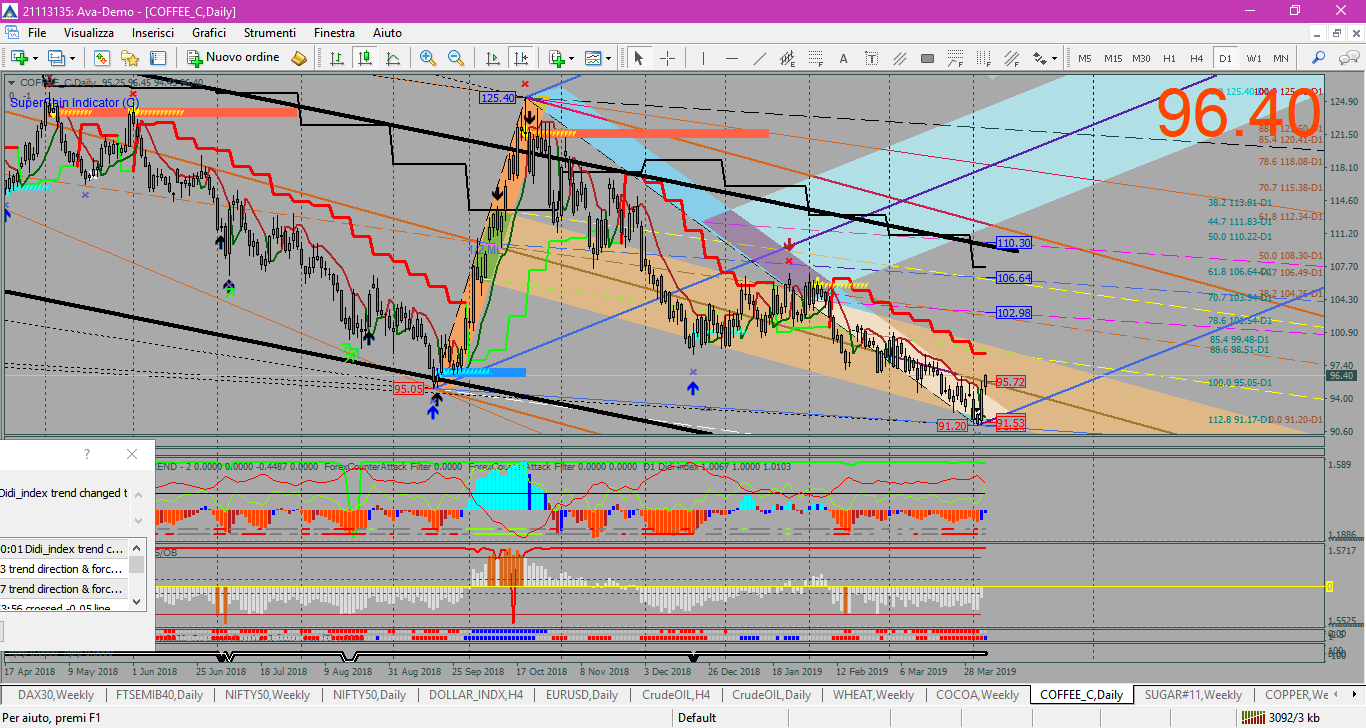Switch to the SUGAR#11,Weekly chart tab

1194,694
